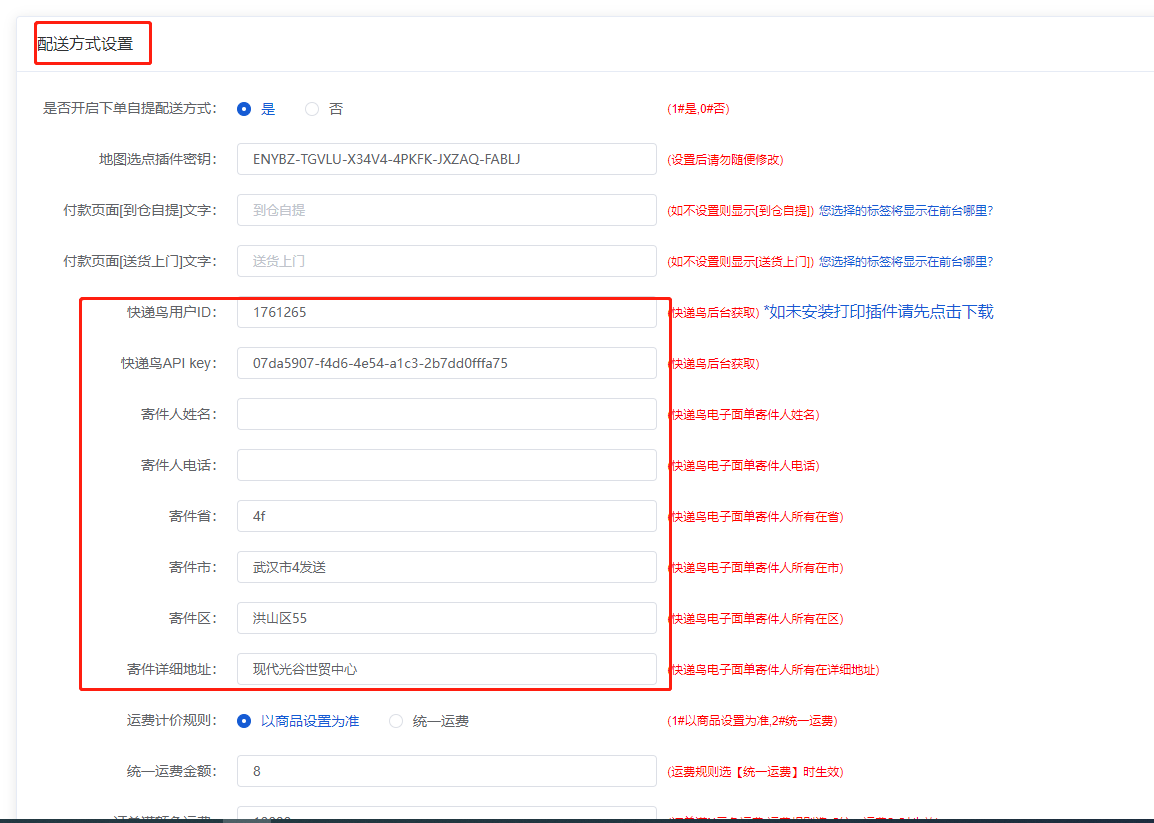Click the empty 寄件人姓名 field

coord(446,414)
